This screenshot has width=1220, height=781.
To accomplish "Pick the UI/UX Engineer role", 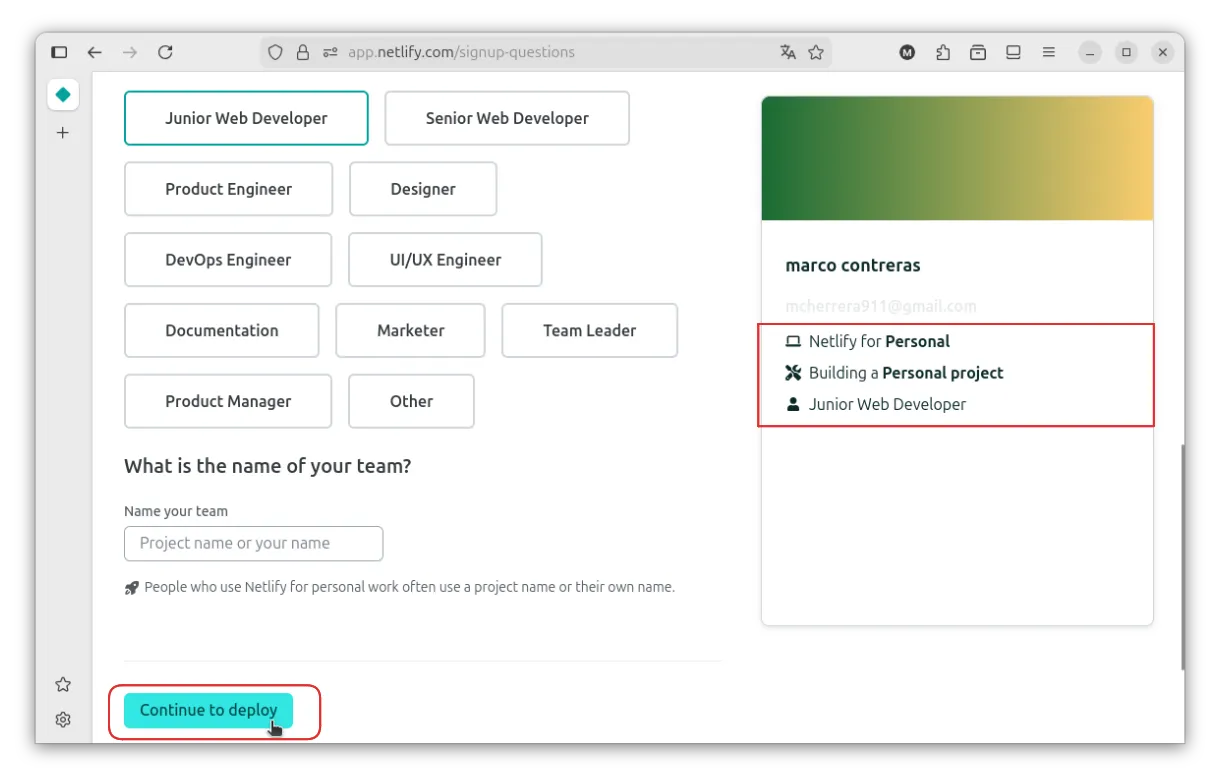I will pyautogui.click(x=445, y=260).
